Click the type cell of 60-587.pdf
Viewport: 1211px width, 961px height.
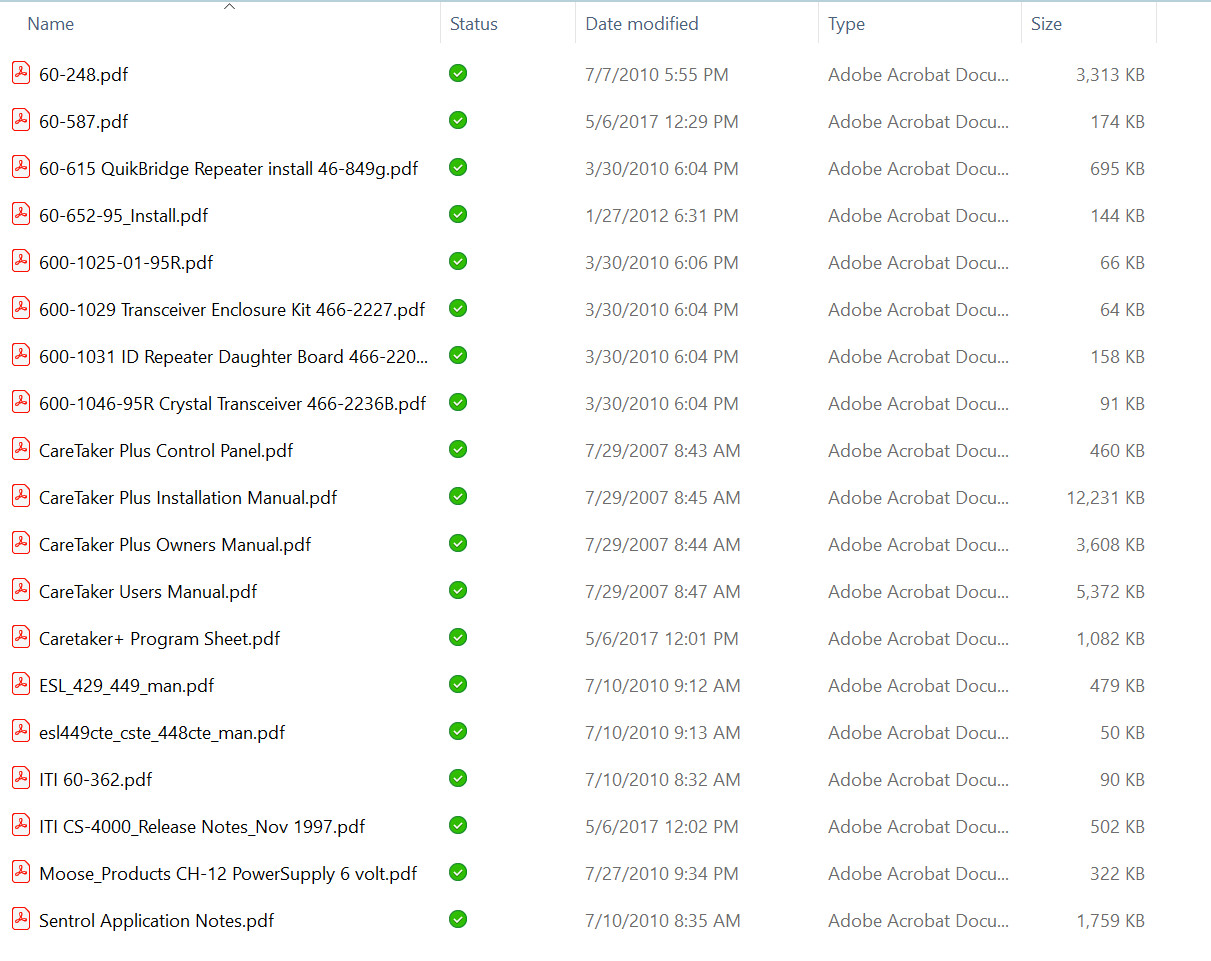click(918, 122)
